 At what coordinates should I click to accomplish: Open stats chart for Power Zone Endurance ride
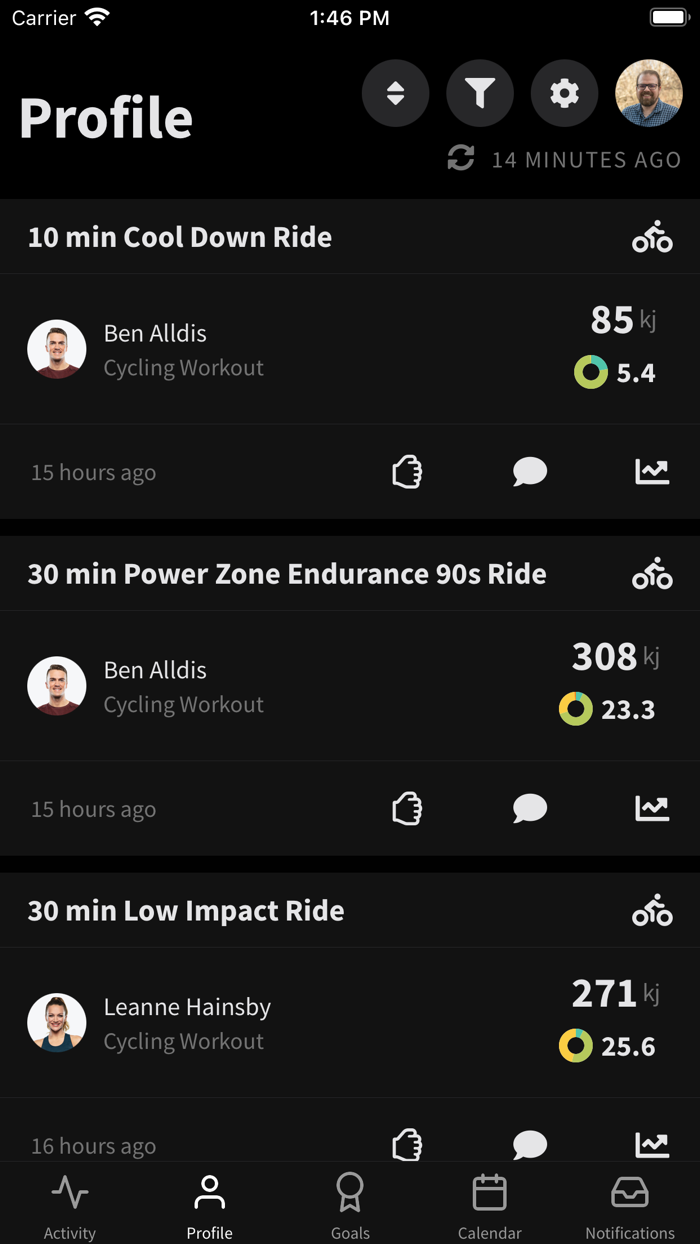[x=652, y=809]
